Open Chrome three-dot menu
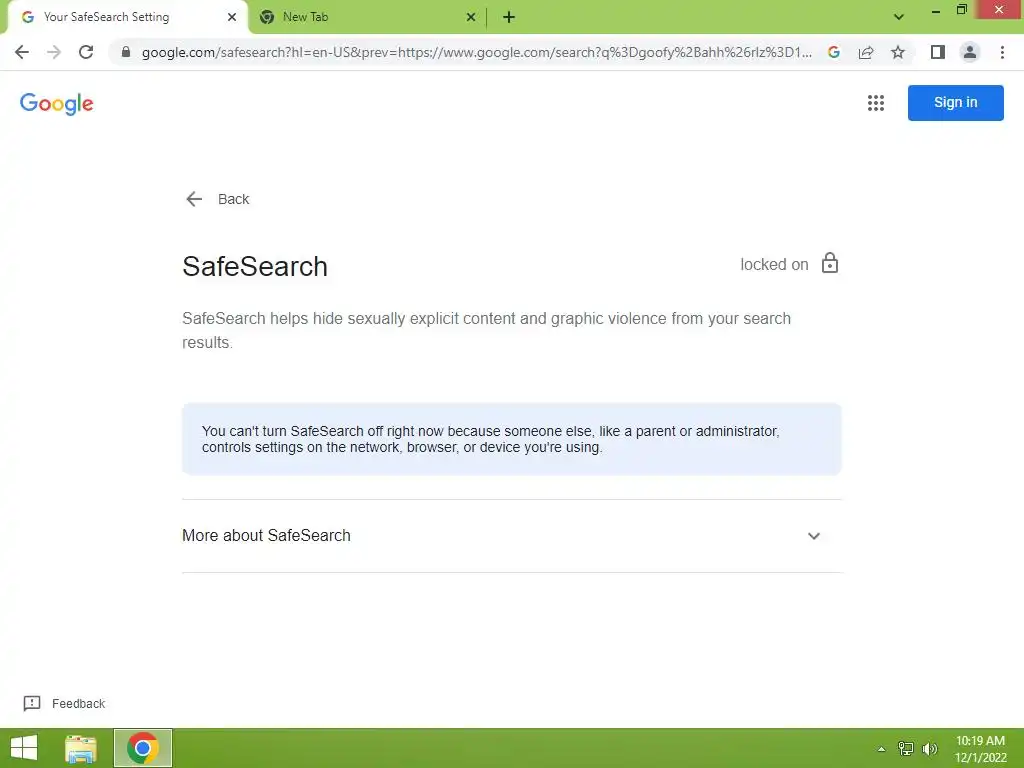The image size is (1024, 768). click(x=1002, y=52)
